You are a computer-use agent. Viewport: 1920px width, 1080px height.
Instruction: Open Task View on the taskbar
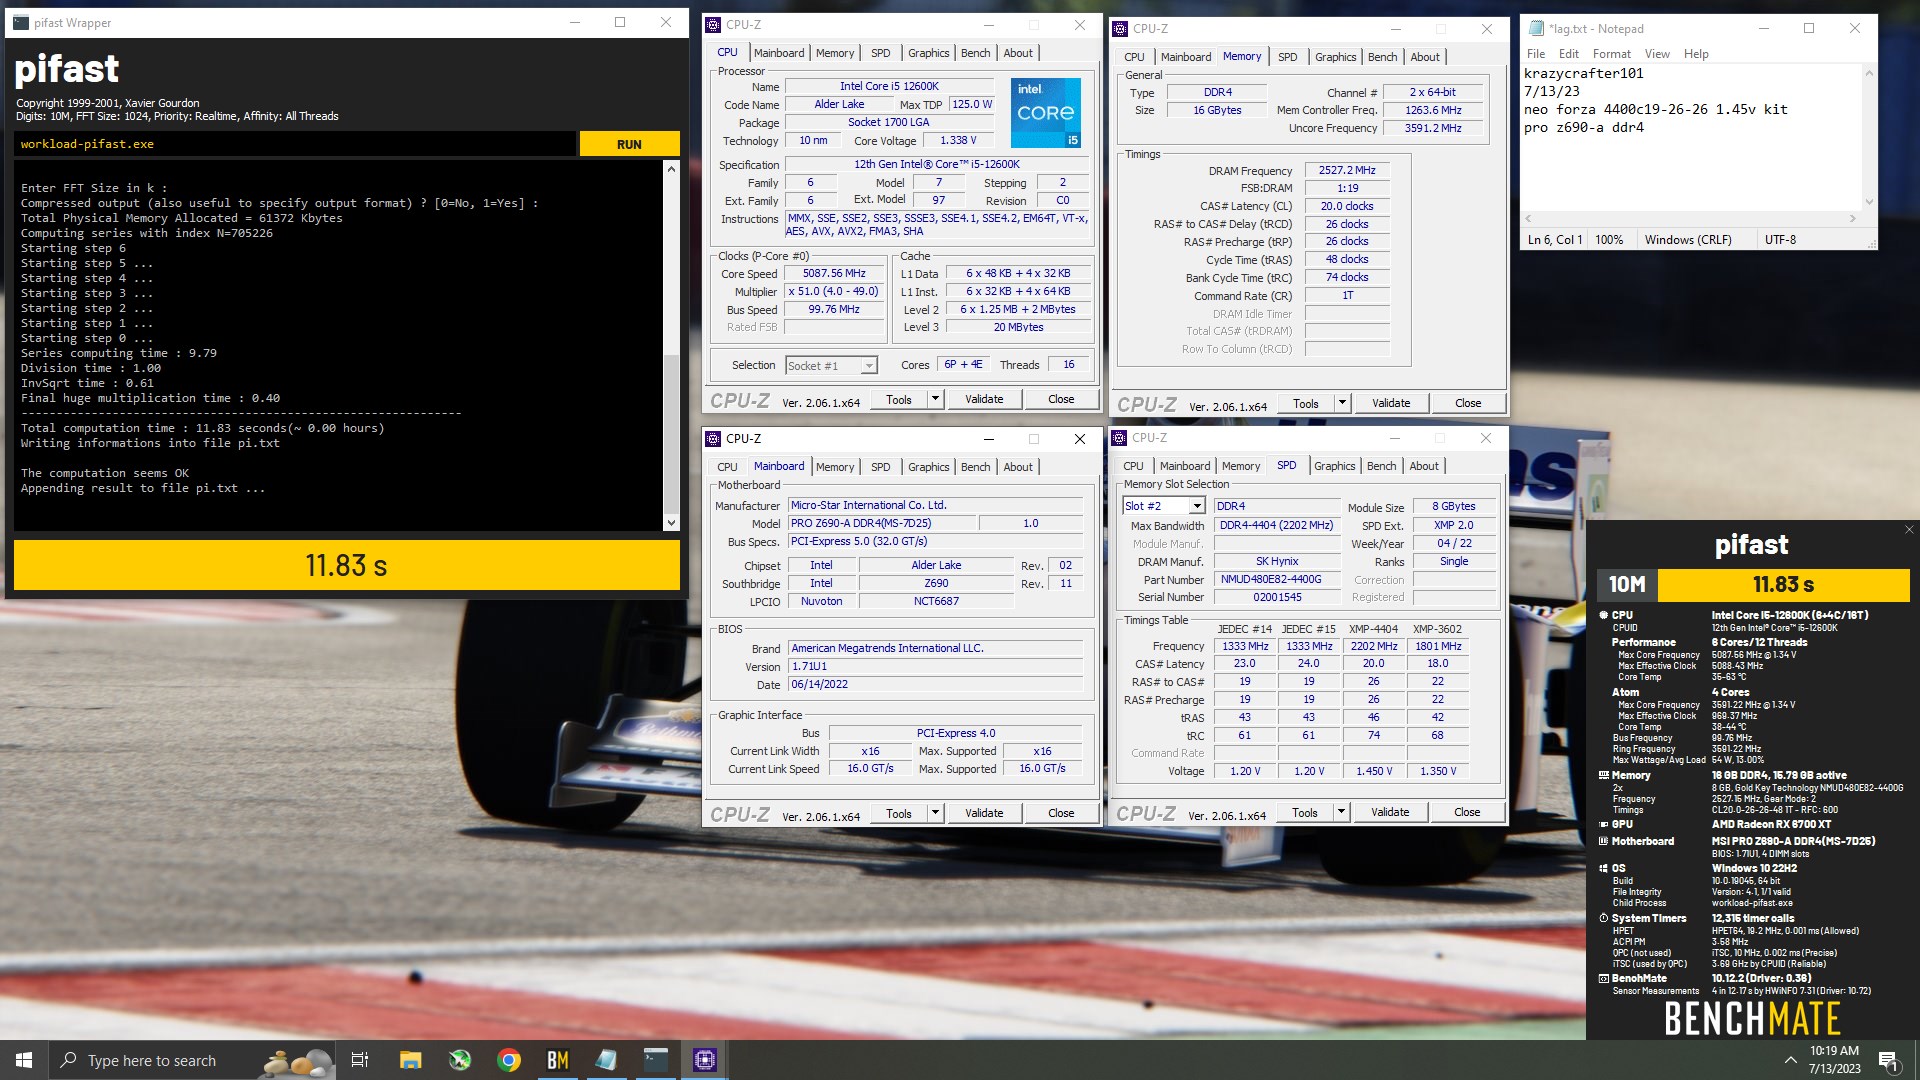pos(360,1060)
